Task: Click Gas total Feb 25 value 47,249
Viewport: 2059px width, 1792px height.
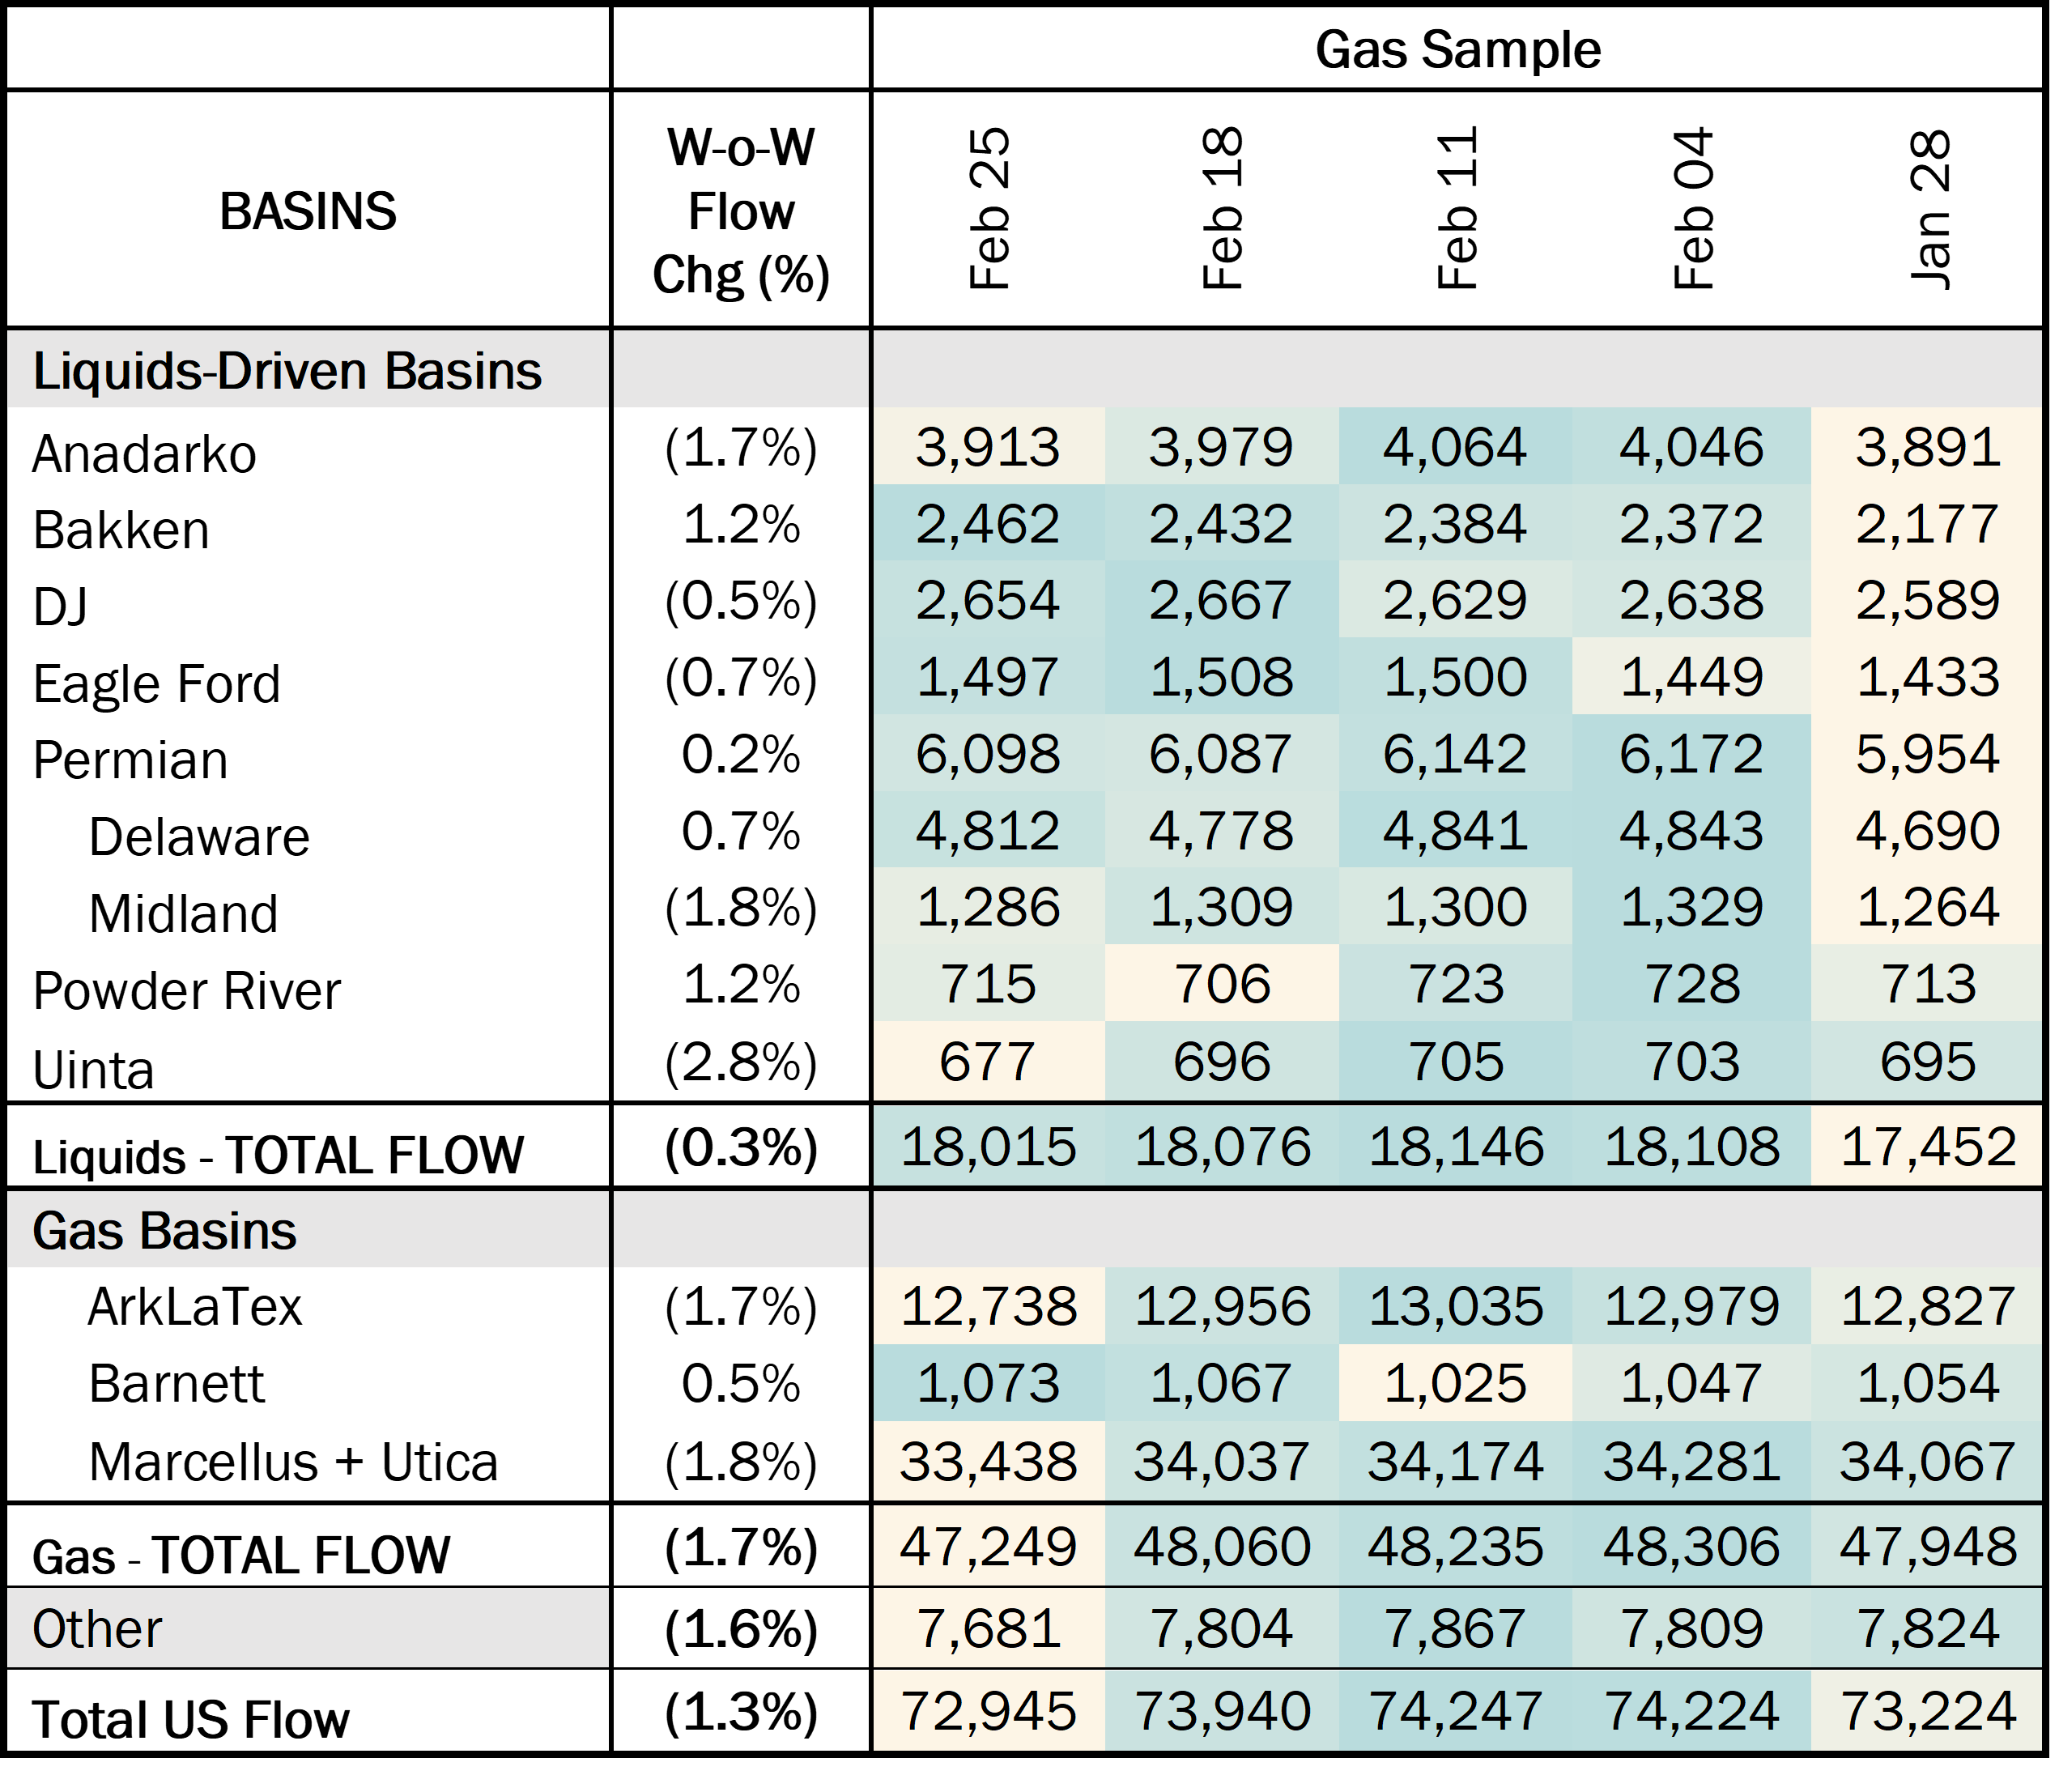Action: [x=988, y=1546]
